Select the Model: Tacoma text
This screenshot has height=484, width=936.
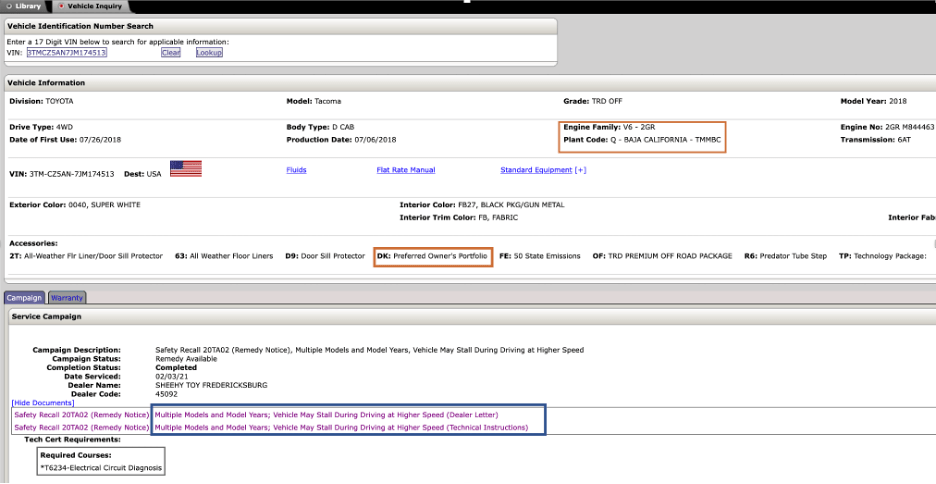313,101
